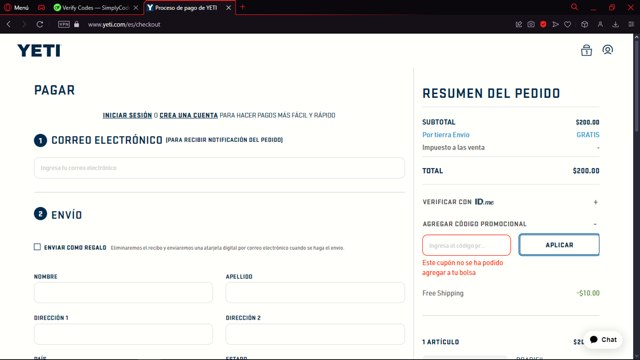Click the Iniciar sesión link

(x=127, y=116)
